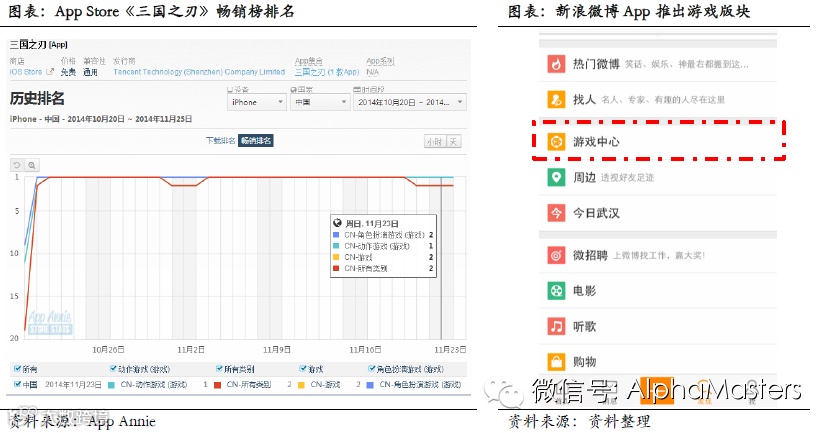Click the 11月9日 axis label
Viewport: 828px width, 433px height.
277,350
